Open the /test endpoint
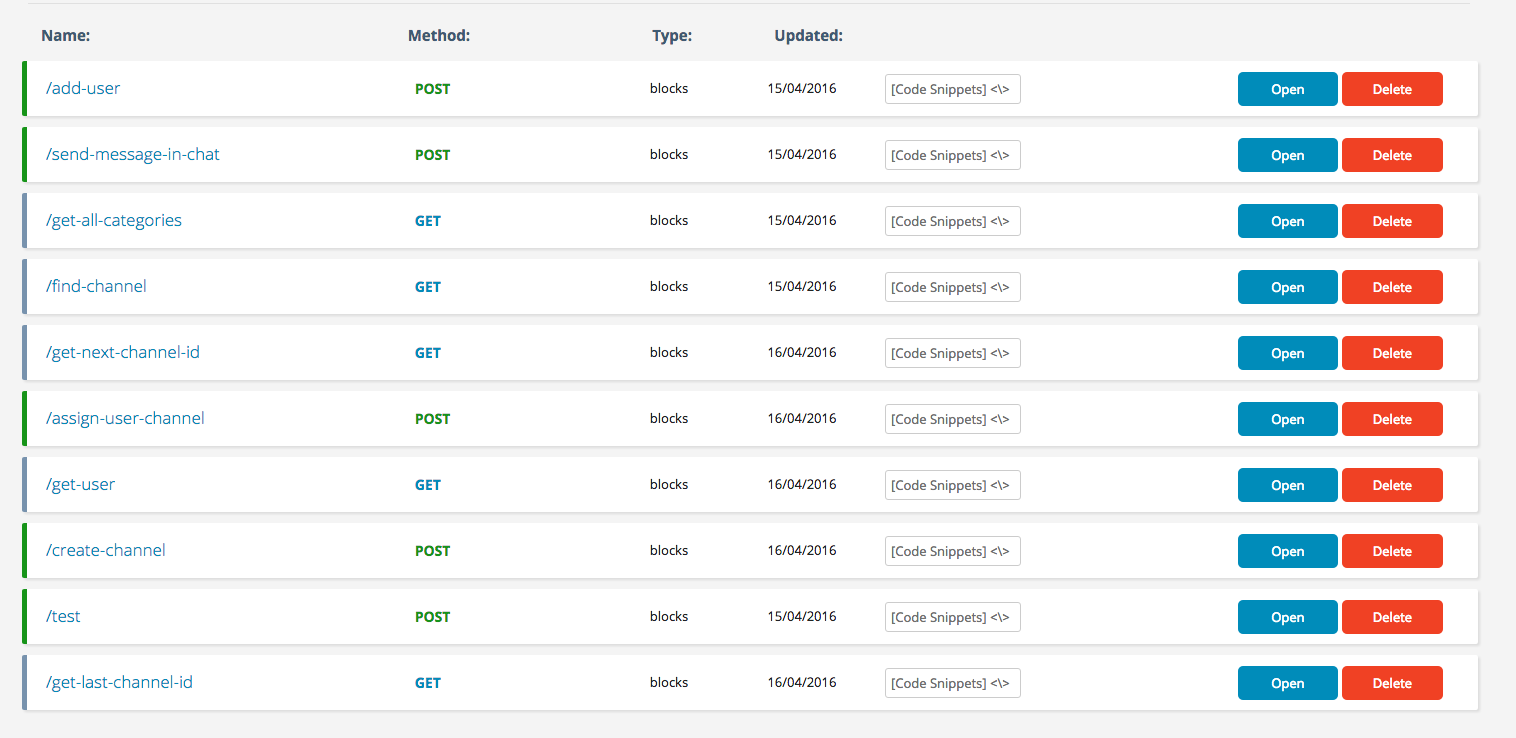This screenshot has width=1516, height=738. click(x=1287, y=617)
